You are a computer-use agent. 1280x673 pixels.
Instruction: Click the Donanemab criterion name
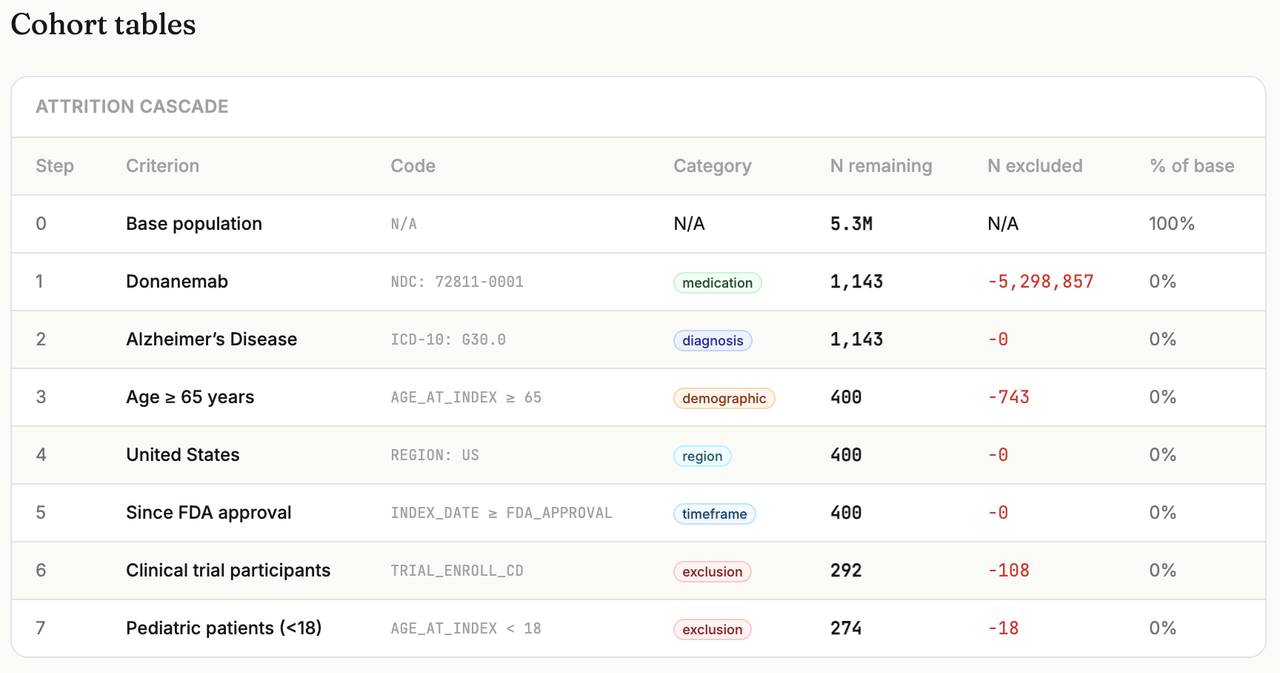177,282
